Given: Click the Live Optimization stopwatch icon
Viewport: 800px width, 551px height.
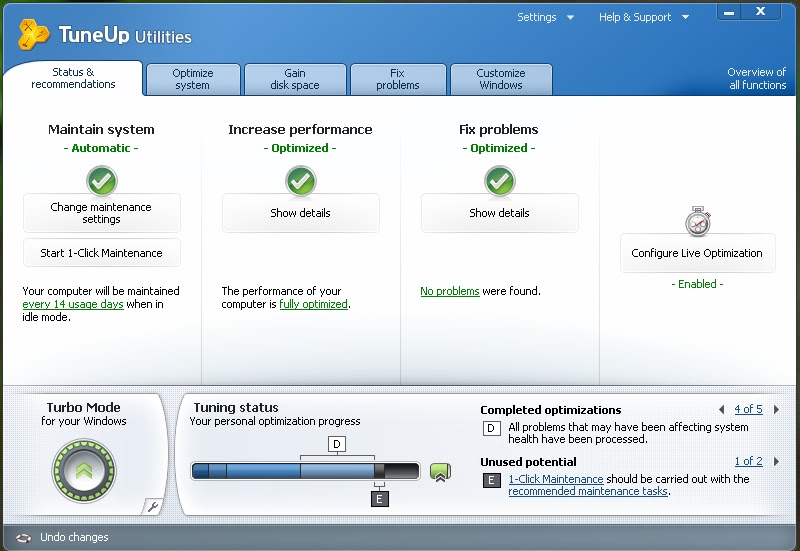Looking at the screenshot, I should click(x=697, y=221).
